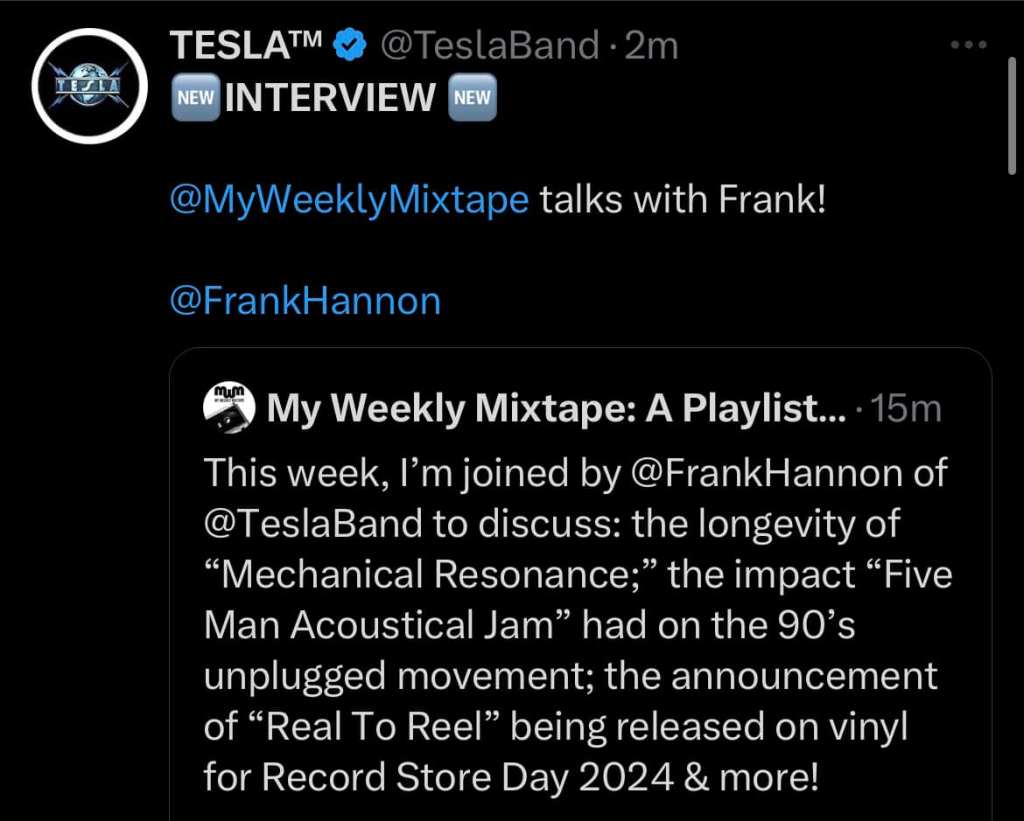Visit the @MyWeeklyMixtape mention link
The height and width of the screenshot is (821, 1024).
(350, 199)
